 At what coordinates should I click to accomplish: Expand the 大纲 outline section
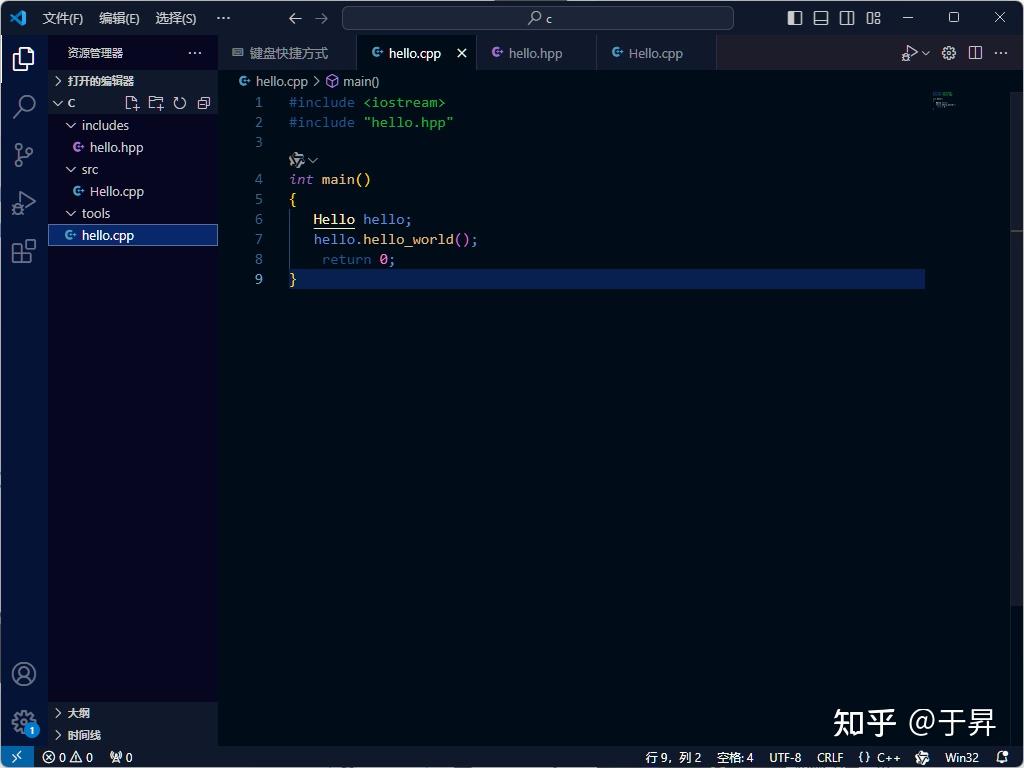(x=133, y=712)
